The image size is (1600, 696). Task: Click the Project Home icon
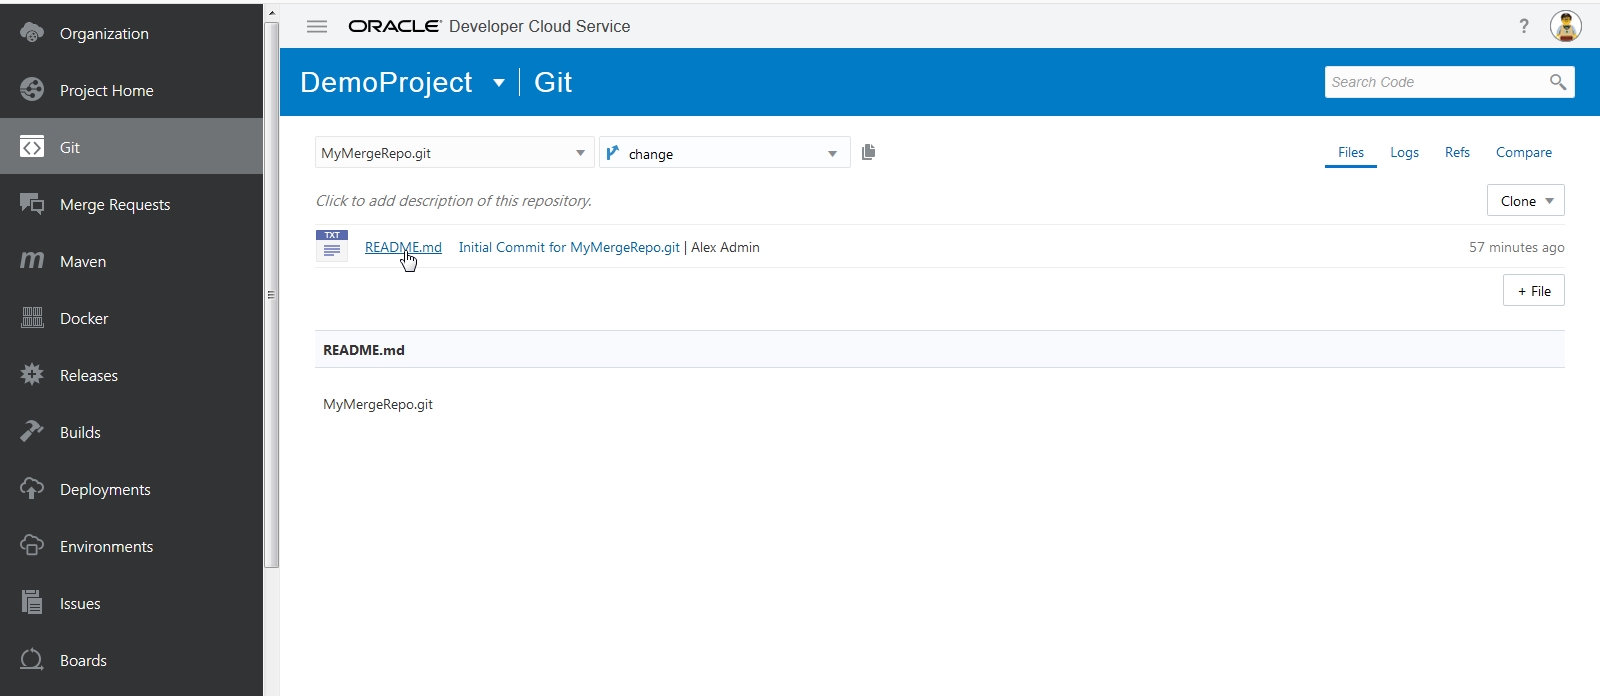point(32,89)
